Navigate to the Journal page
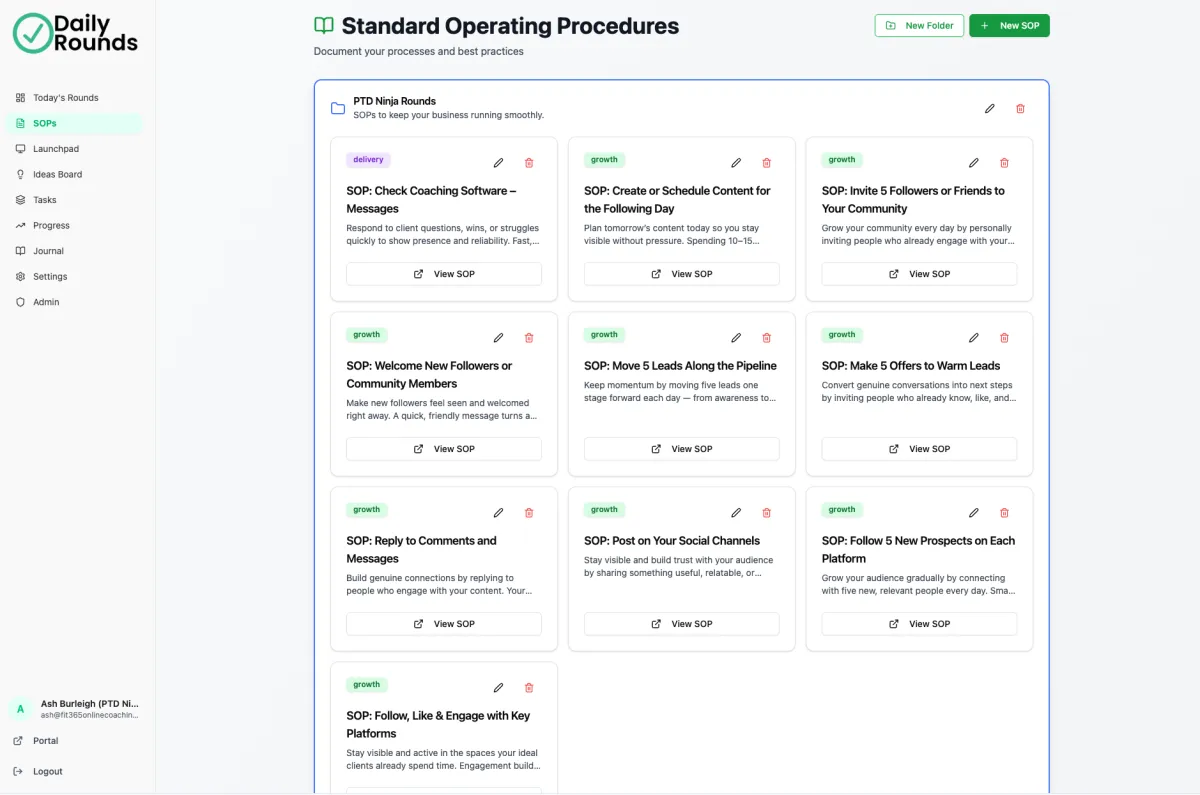The height and width of the screenshot is (795, 1200). point(48,251)
